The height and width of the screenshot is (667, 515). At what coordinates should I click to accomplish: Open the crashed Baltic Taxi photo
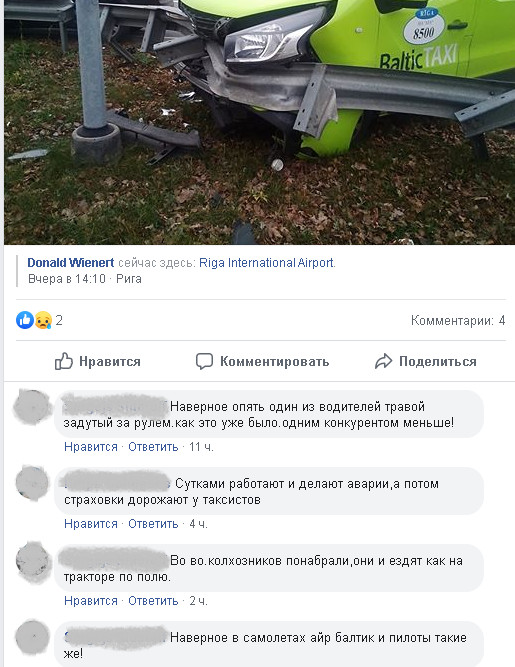259,122
